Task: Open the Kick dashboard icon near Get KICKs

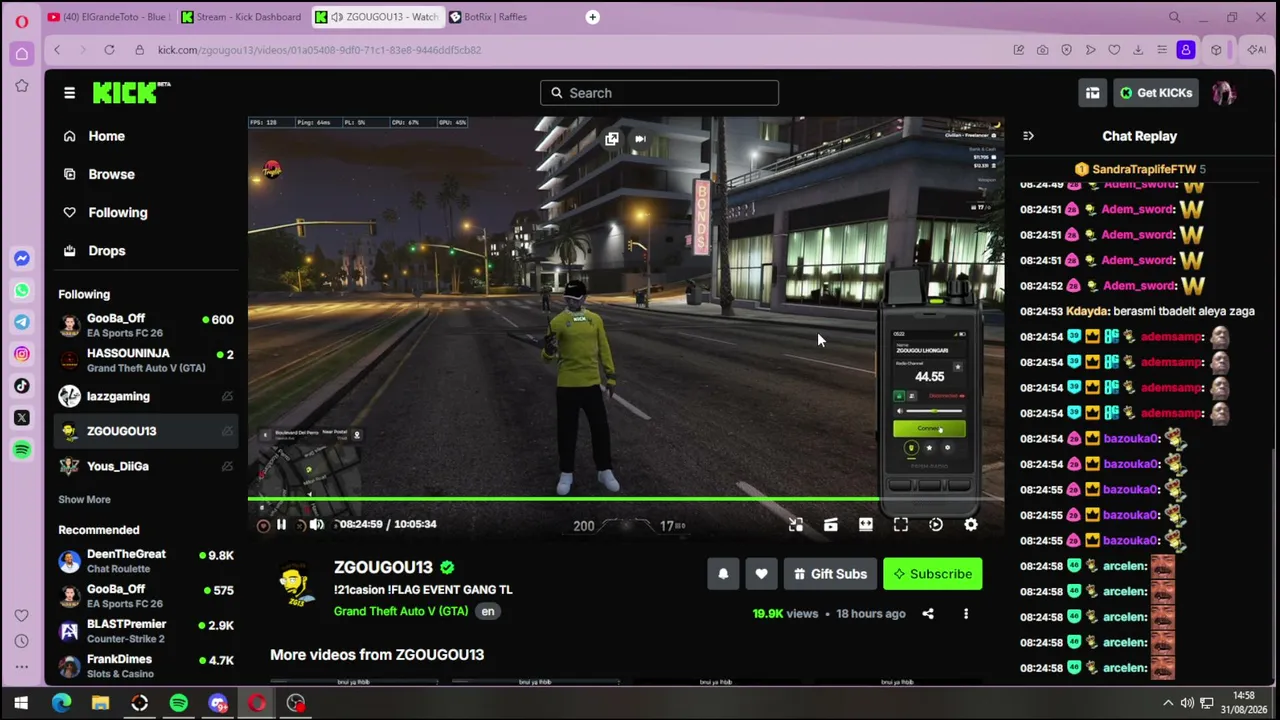Action: [x=1092, y=93]
